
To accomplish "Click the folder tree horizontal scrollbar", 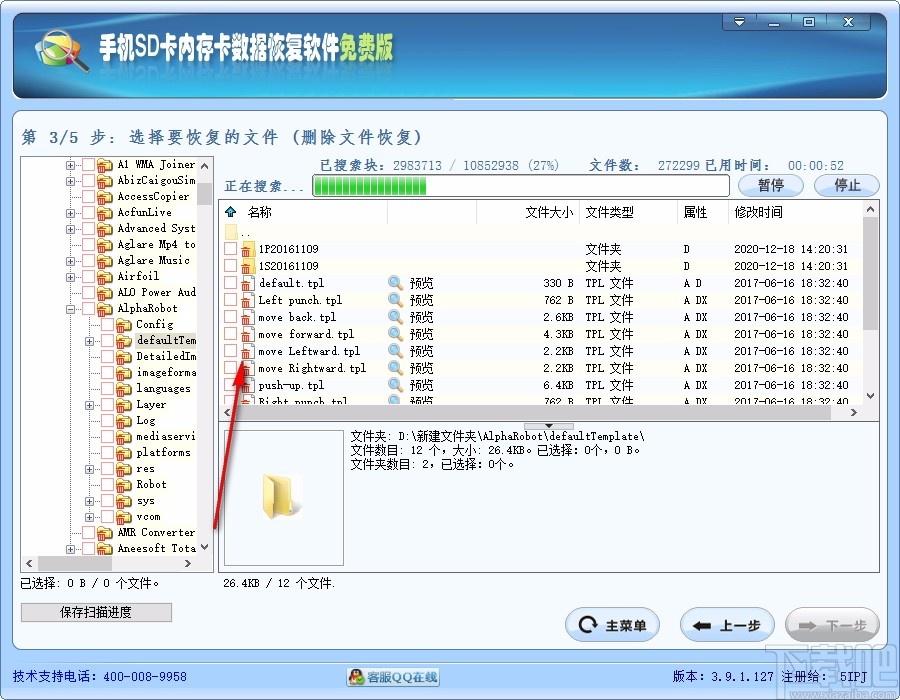I will pos(108,563).
